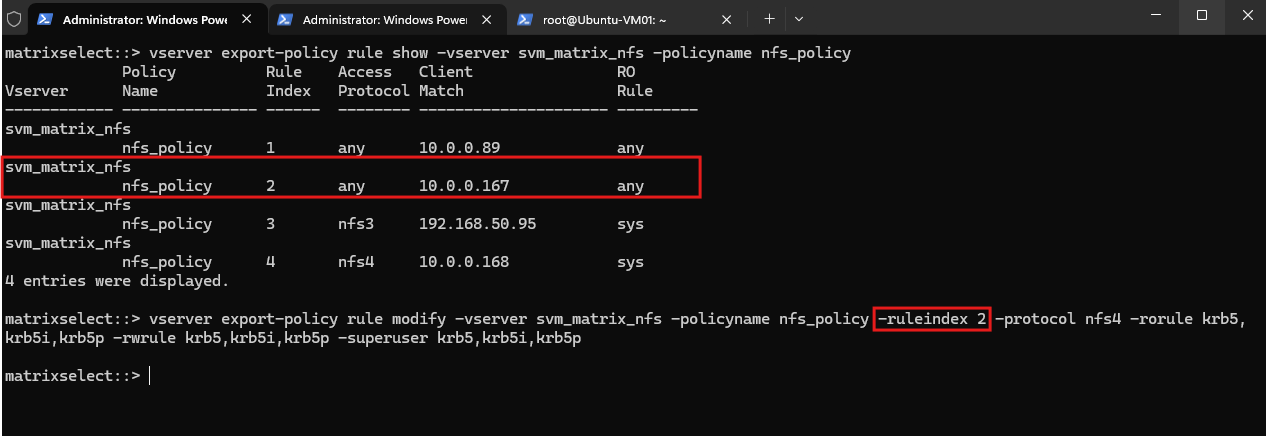
Task: Expand the new tab profile dropdown arrow
Action: tap(799, 19)
